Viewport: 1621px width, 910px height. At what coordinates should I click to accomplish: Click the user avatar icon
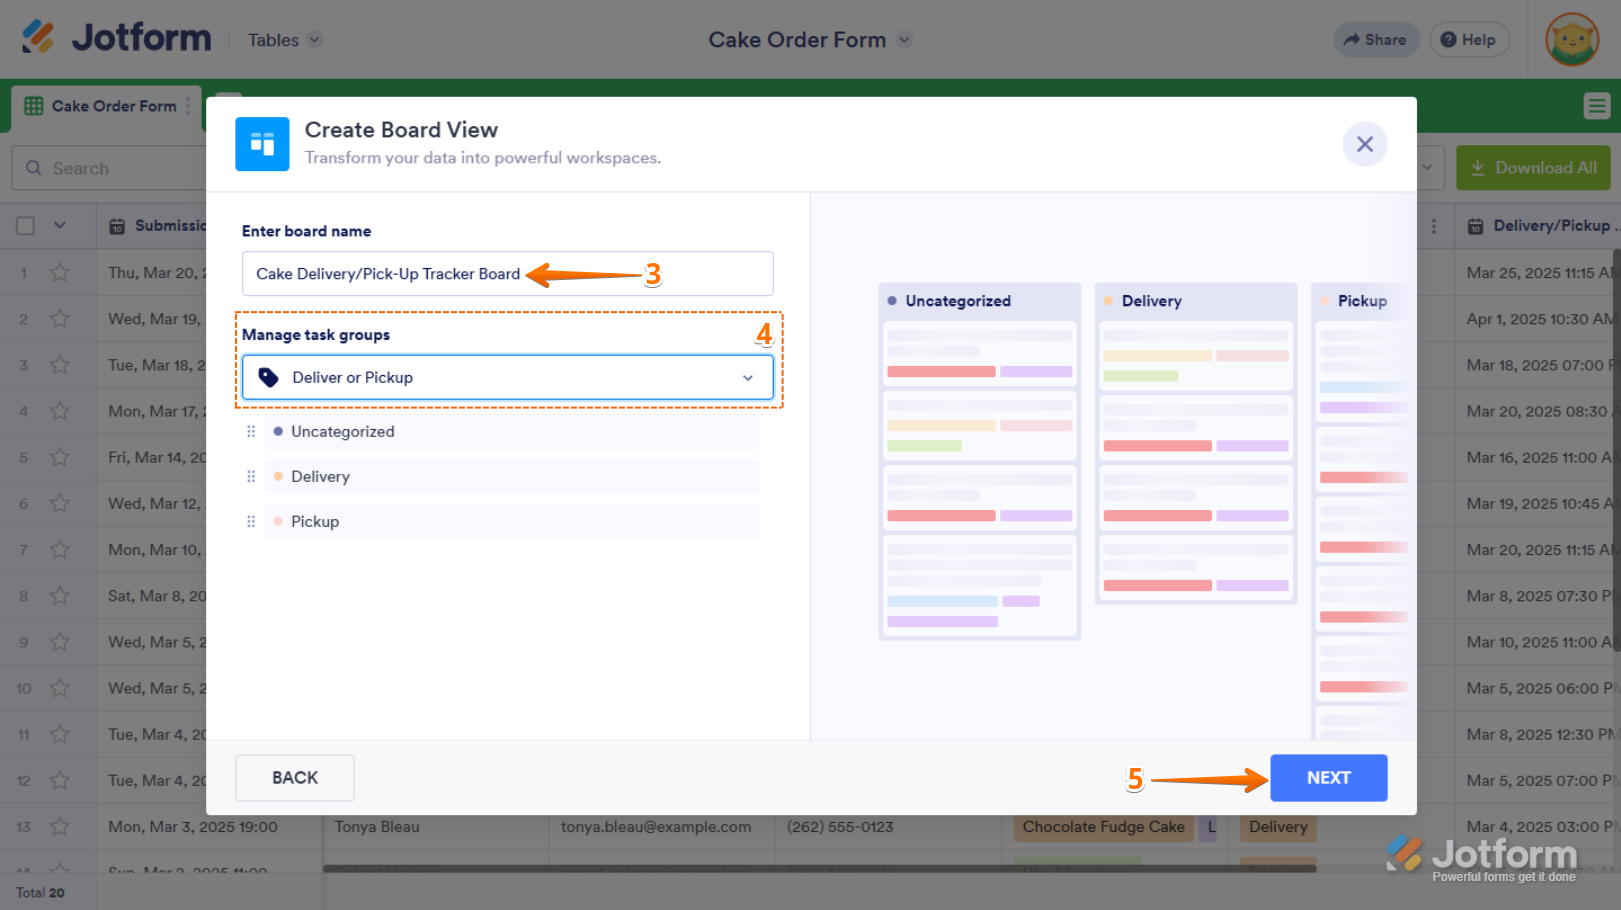(1571, 40)
